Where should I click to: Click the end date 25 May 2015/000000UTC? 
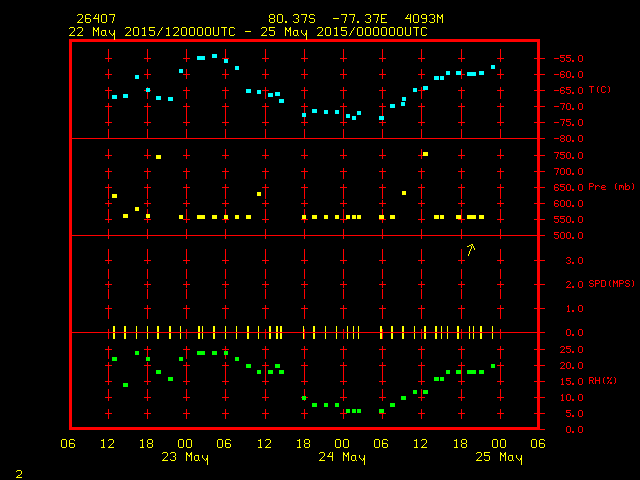coord(344,32)
